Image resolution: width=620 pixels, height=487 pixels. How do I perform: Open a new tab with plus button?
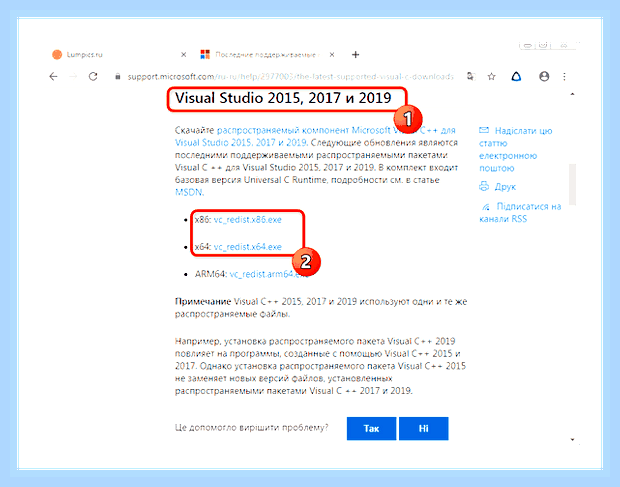[355, 55]
